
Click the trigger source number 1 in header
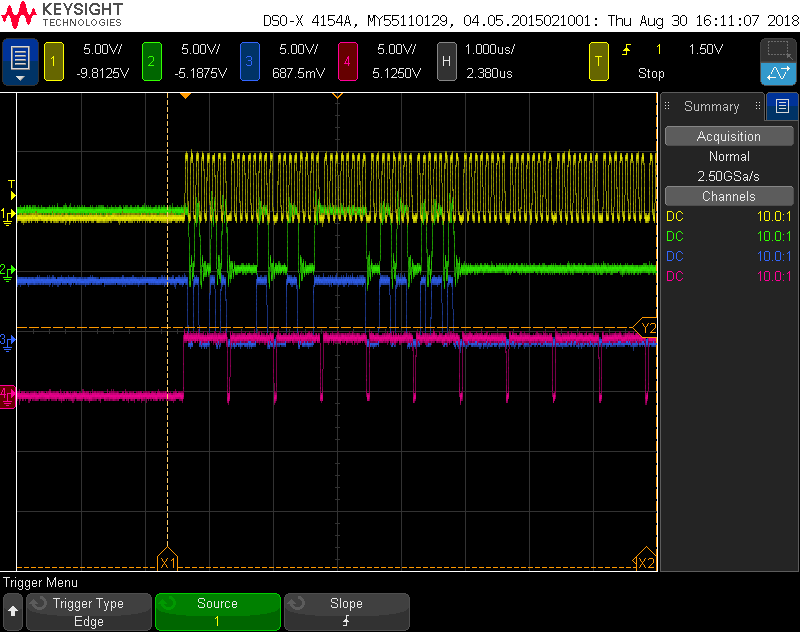click(x=659, y=49)
